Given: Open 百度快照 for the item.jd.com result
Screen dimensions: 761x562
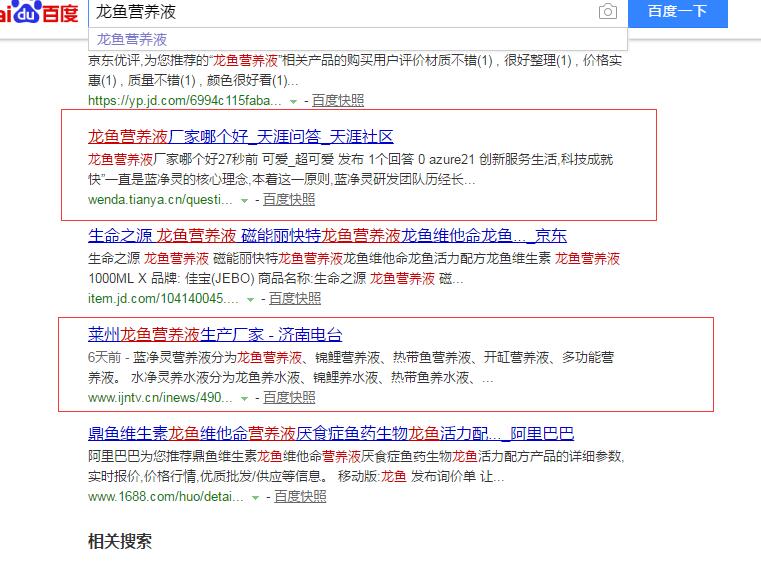Looking at the screenshot, I should point(294,298).
